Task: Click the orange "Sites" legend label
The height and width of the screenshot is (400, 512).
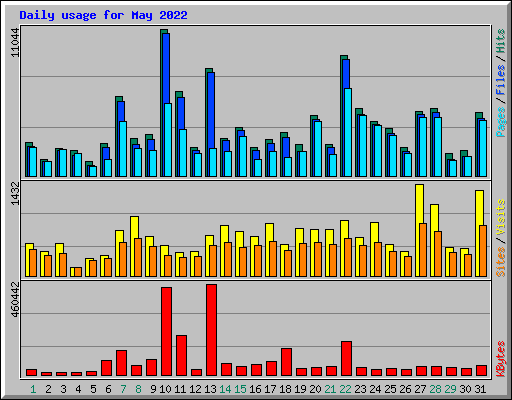Action: click(x=501, y=262)
